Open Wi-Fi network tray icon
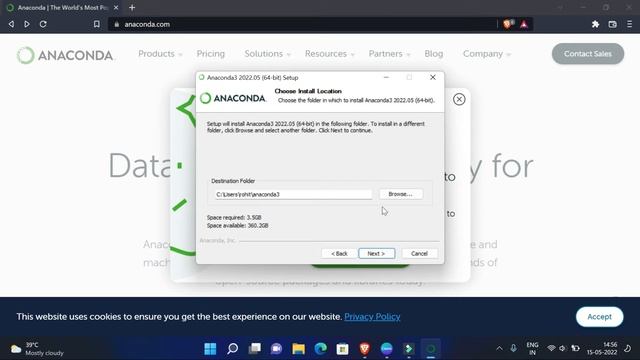This screenshot has height=360, width=640. (551, 349)
